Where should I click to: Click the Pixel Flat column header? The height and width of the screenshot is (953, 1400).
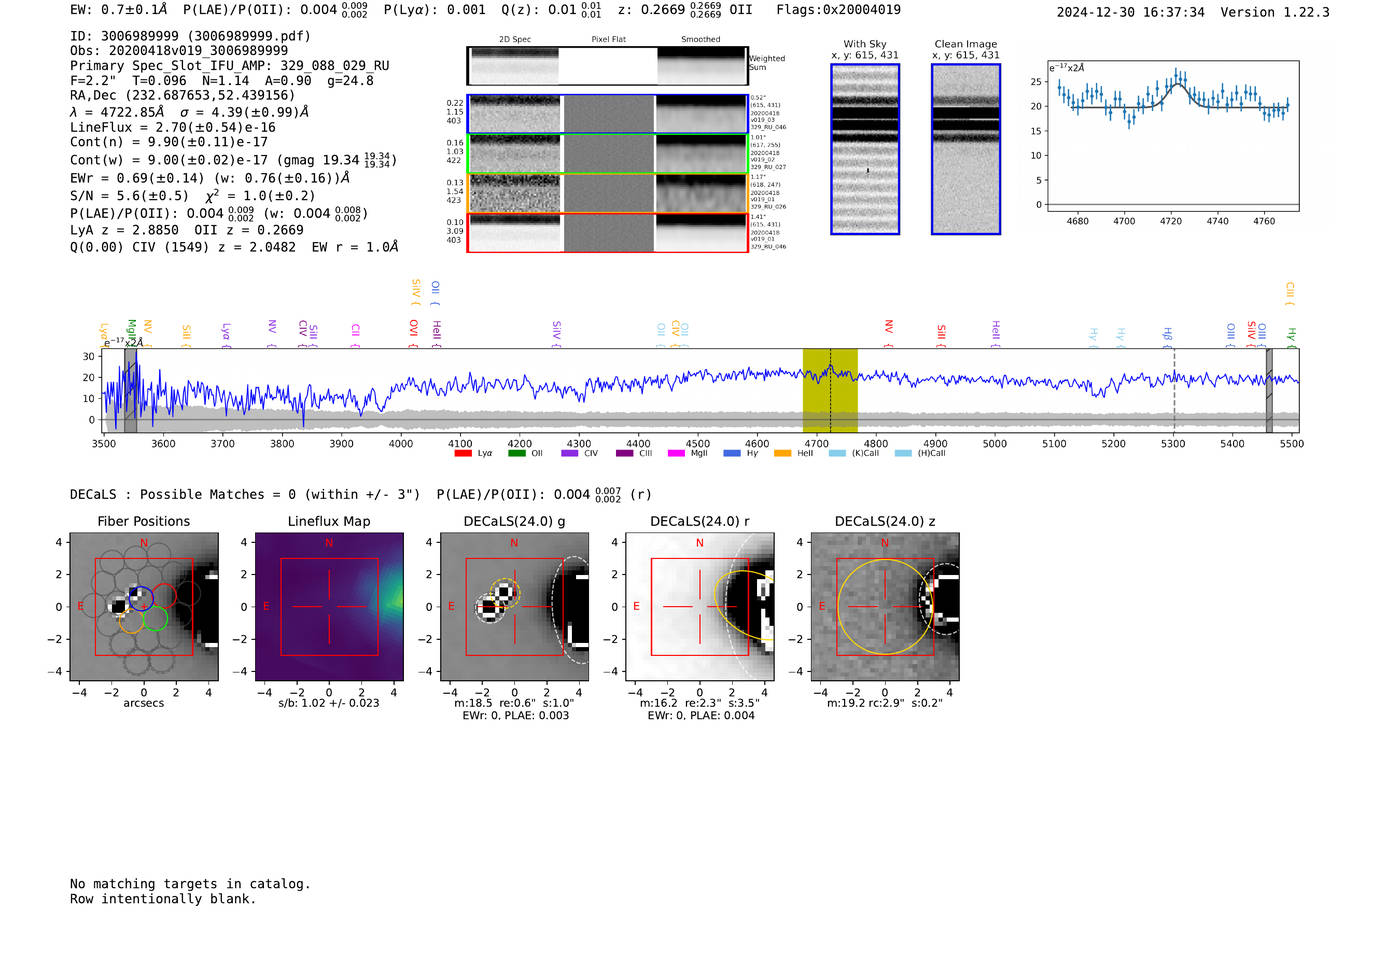point(608,40)
